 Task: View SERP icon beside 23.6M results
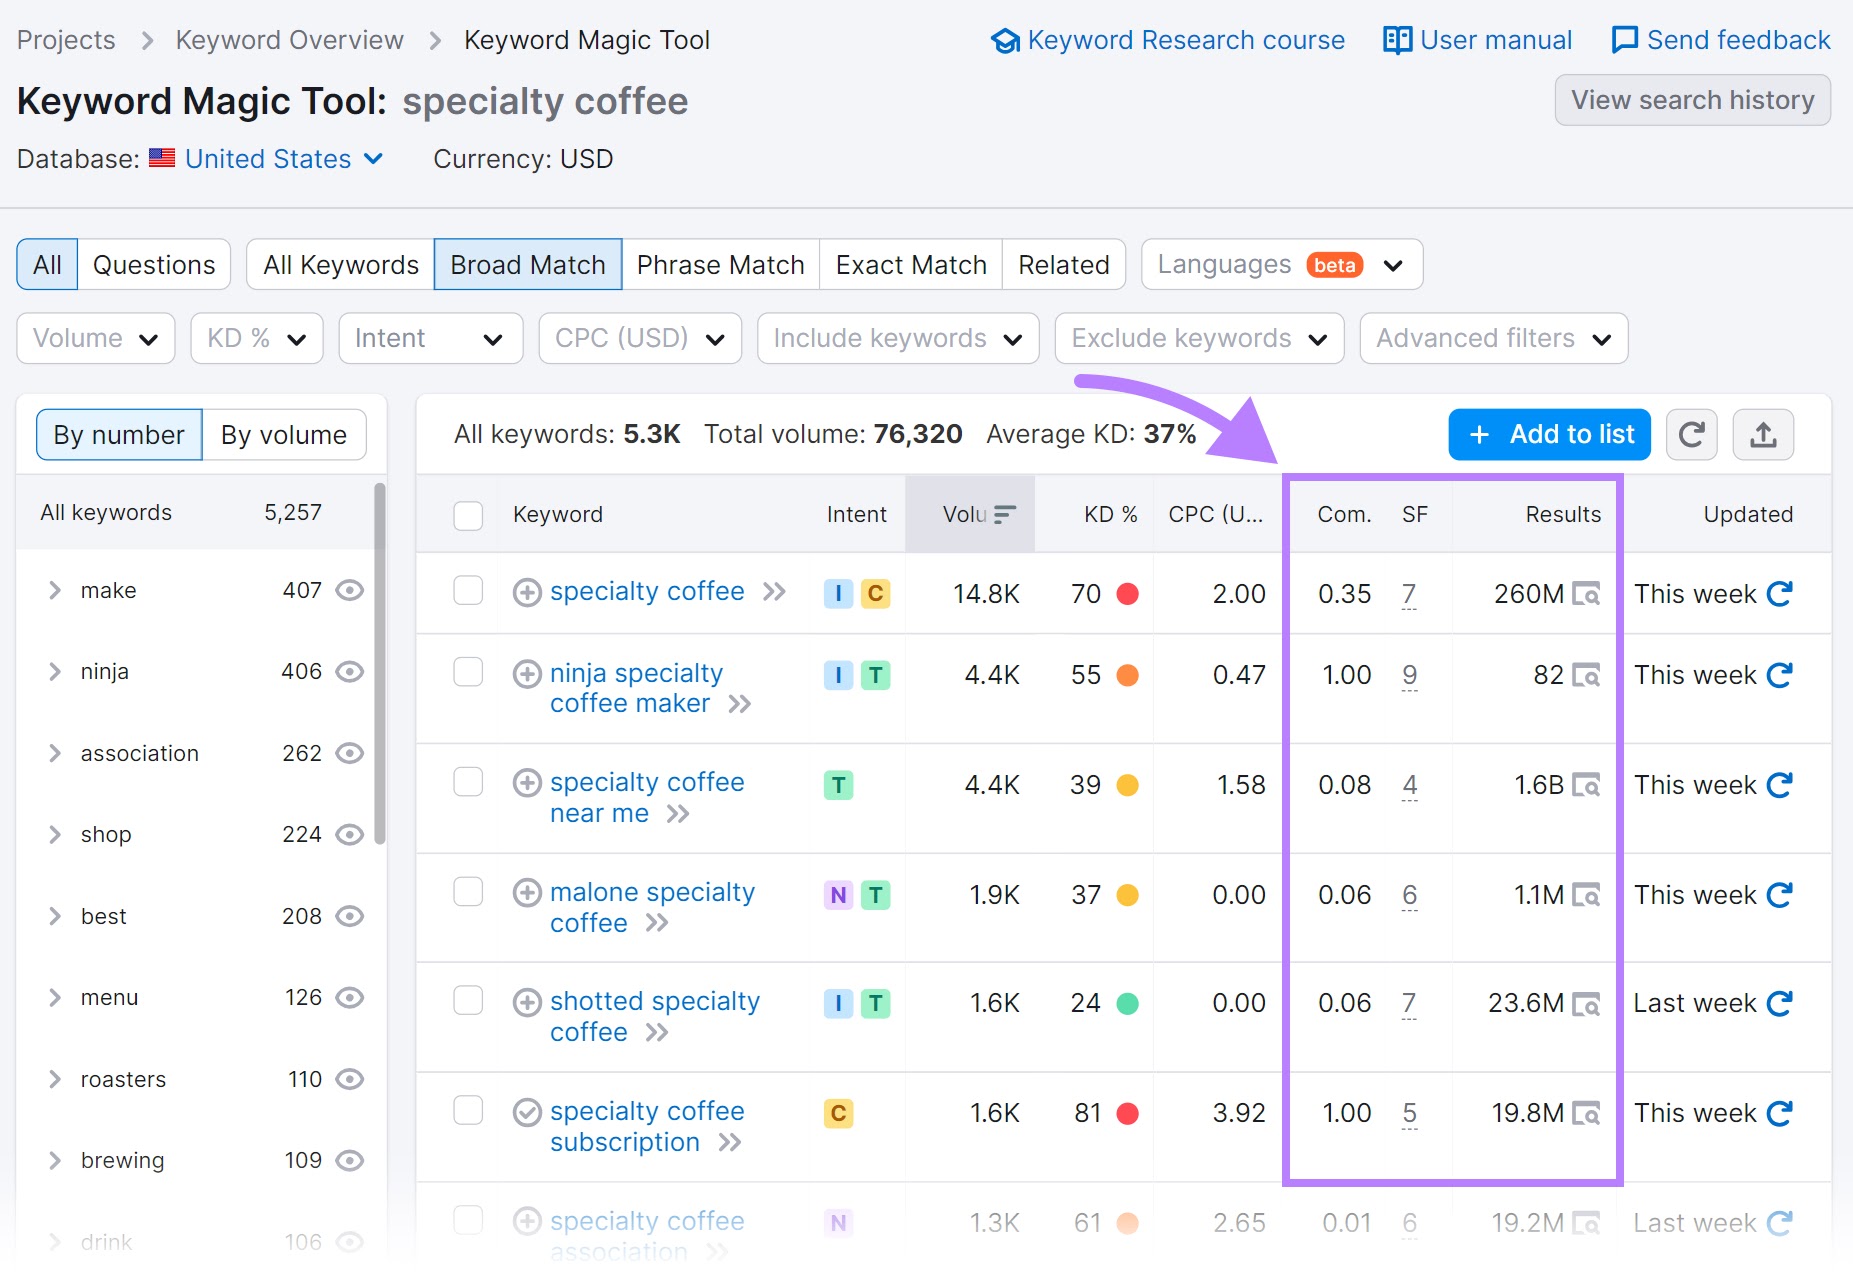pos(1586,1003)
